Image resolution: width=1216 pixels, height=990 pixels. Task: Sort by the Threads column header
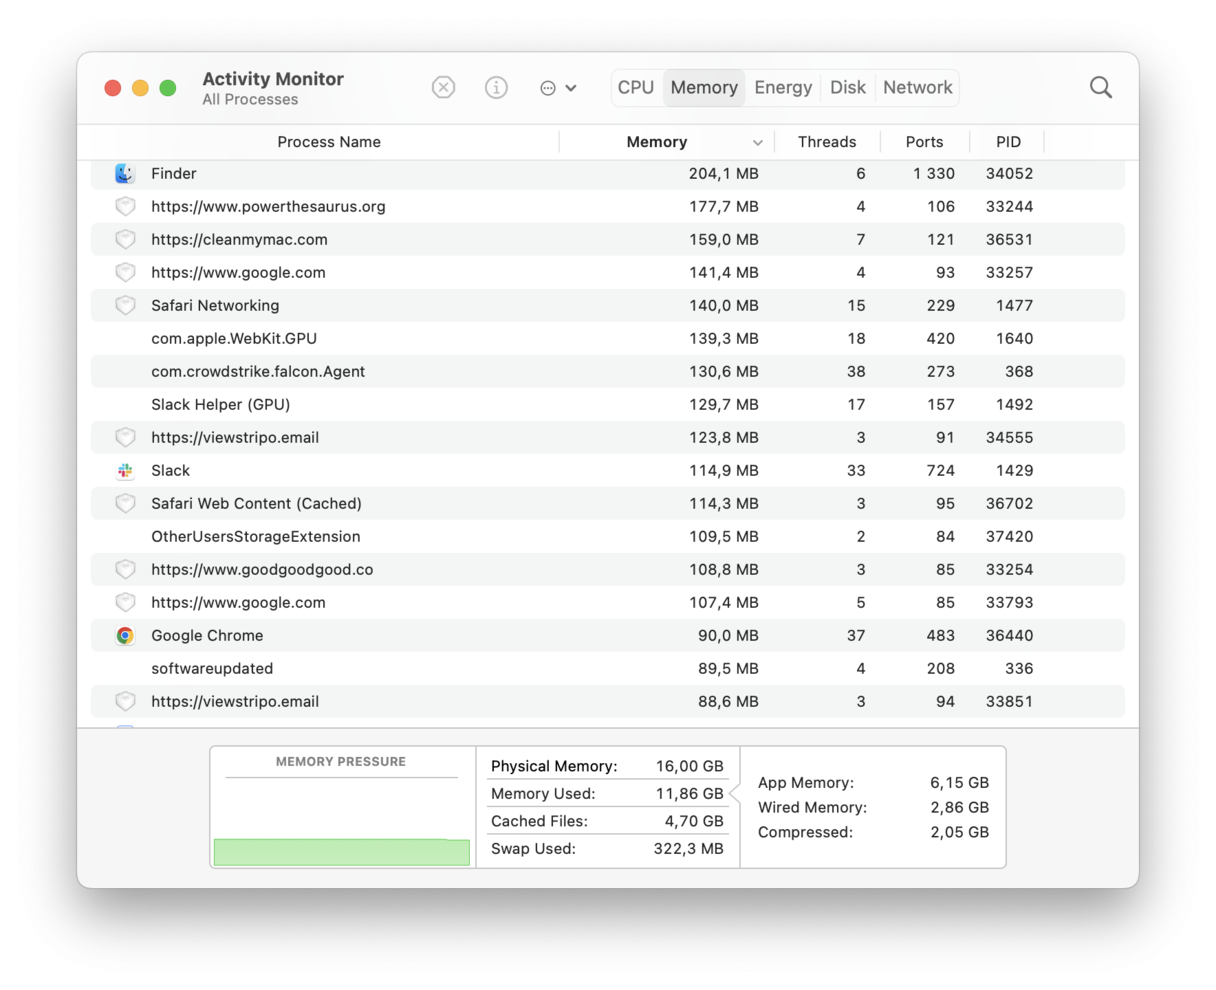pos(827,142)
